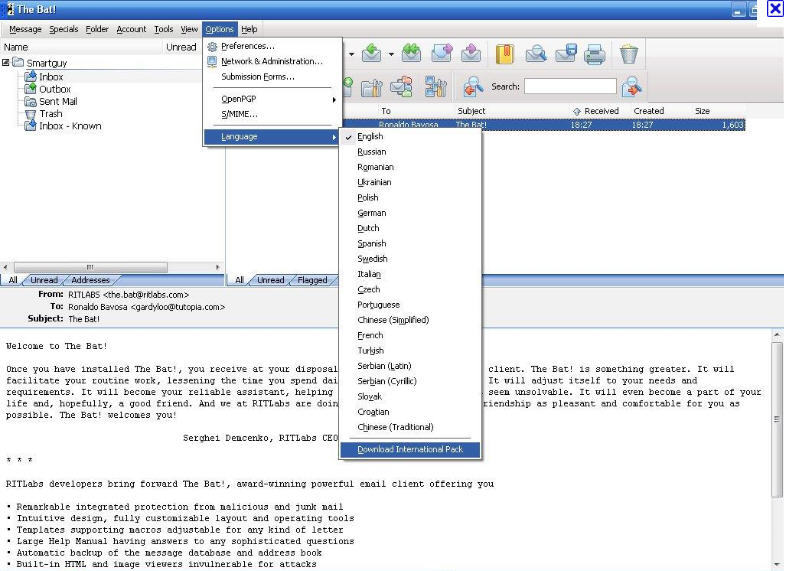Viewport: 786px width, 571px height.
Task: Choose Chinese (Simplified) as the language
Action: tap(392, 320)
